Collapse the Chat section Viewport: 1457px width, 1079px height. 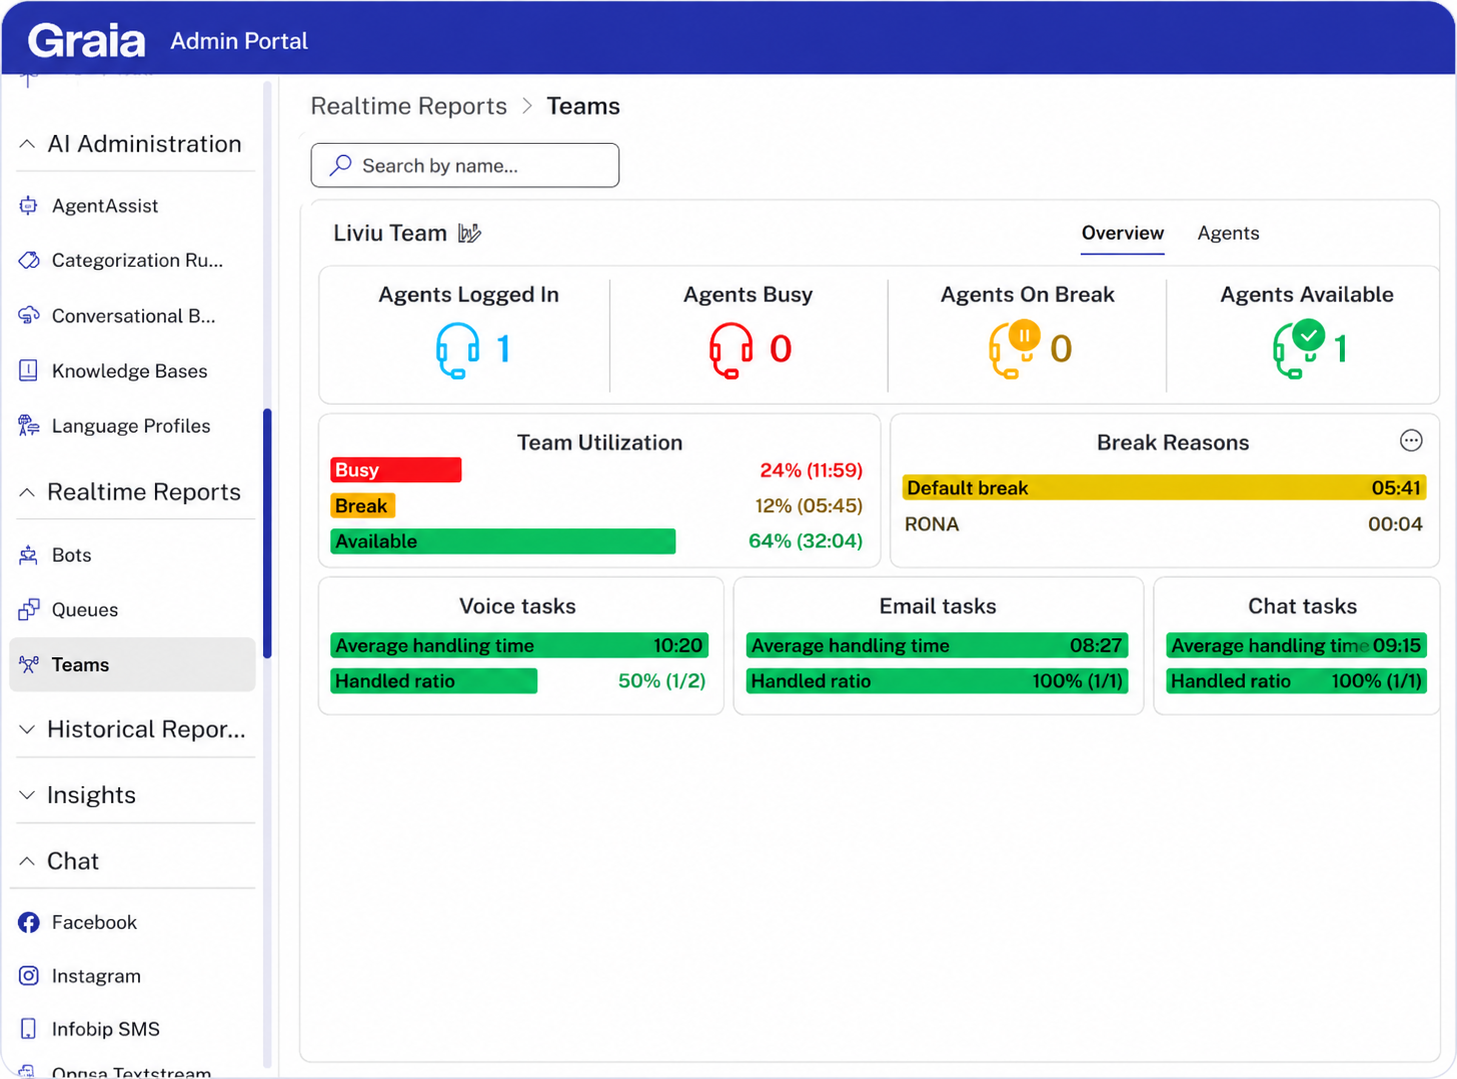[x=27, y=861]
